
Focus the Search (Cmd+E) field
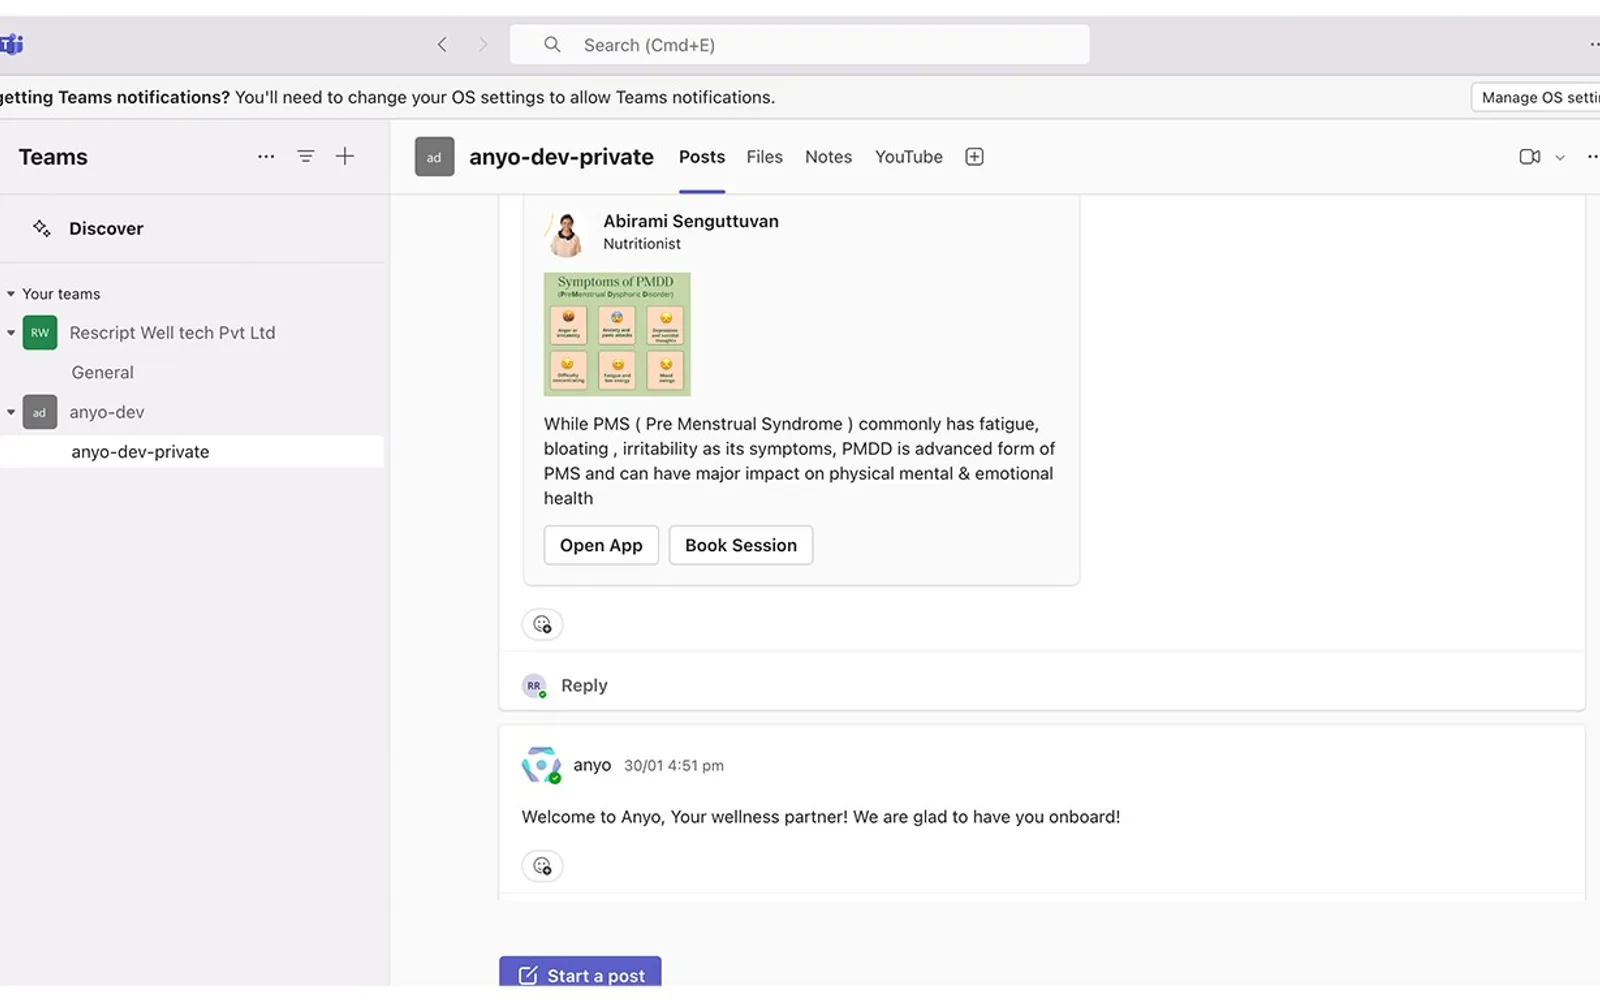click(x=799, y=45)
